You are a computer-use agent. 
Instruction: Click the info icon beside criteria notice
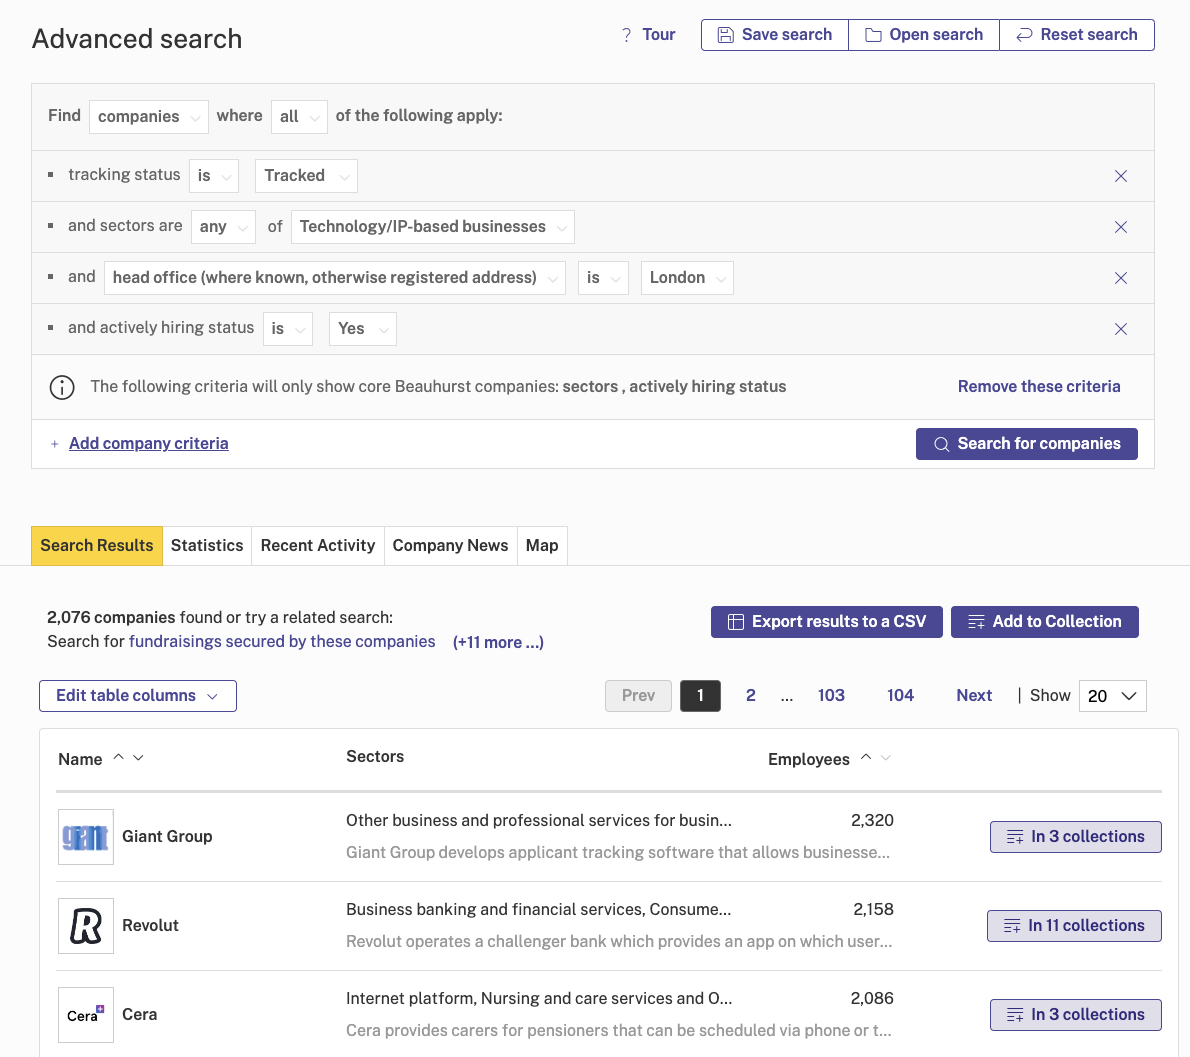[62, 387]
